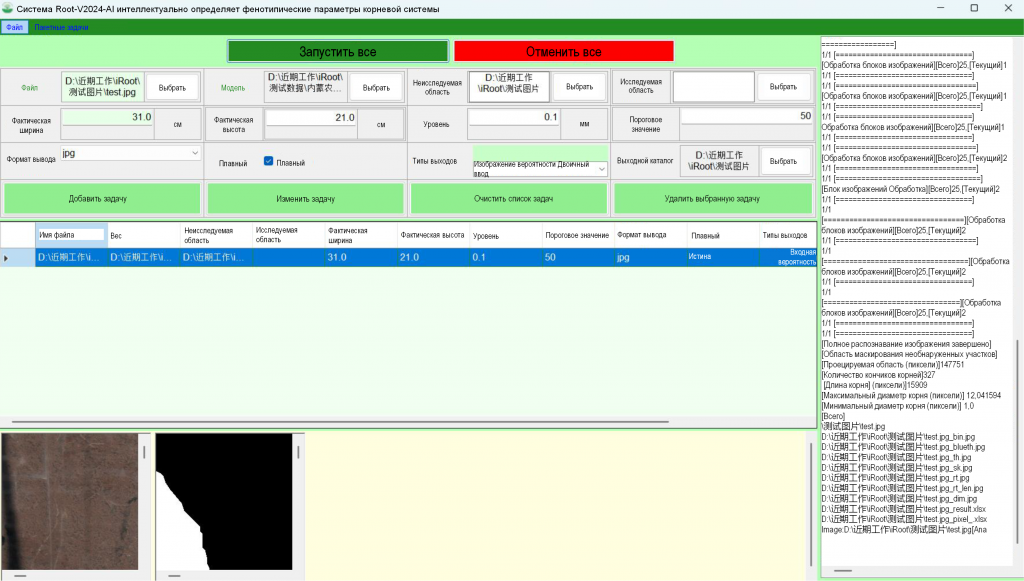Open the Пакетные задачи menu
The image size is (1024, 581).
click(61, 27)
